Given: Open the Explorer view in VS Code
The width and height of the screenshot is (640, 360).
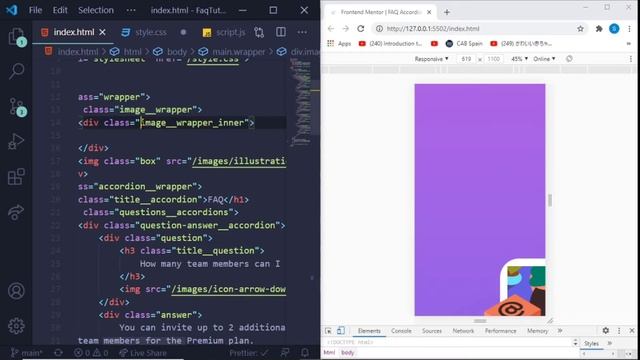Looking at the screenshot, I should point(16,36).
